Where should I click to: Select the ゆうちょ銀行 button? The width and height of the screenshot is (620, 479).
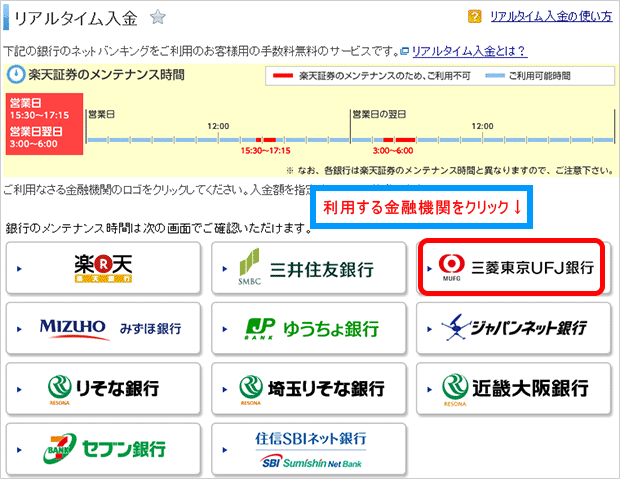pos(309,329)
